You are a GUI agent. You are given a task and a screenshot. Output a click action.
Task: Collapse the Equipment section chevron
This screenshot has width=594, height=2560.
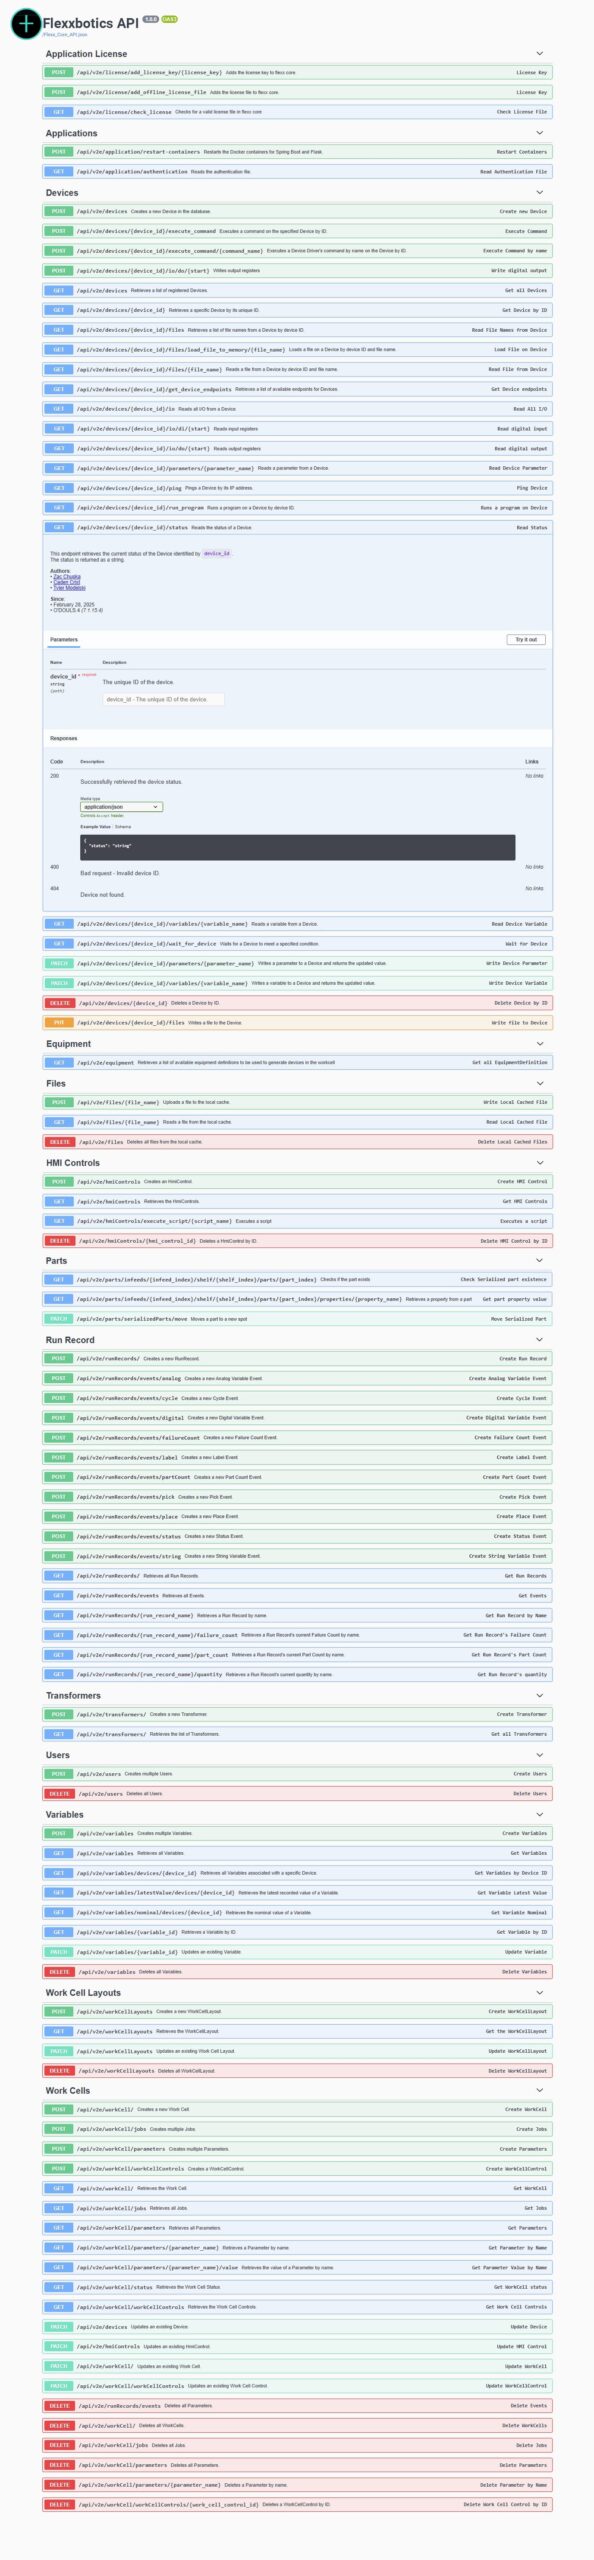click(x=540, y=1043)
